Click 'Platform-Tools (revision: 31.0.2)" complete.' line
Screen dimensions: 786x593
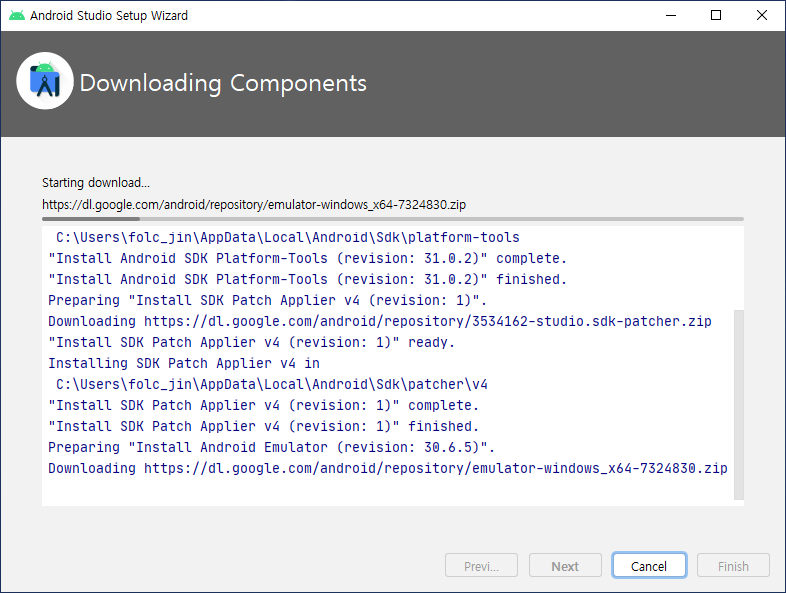(307, 258)
